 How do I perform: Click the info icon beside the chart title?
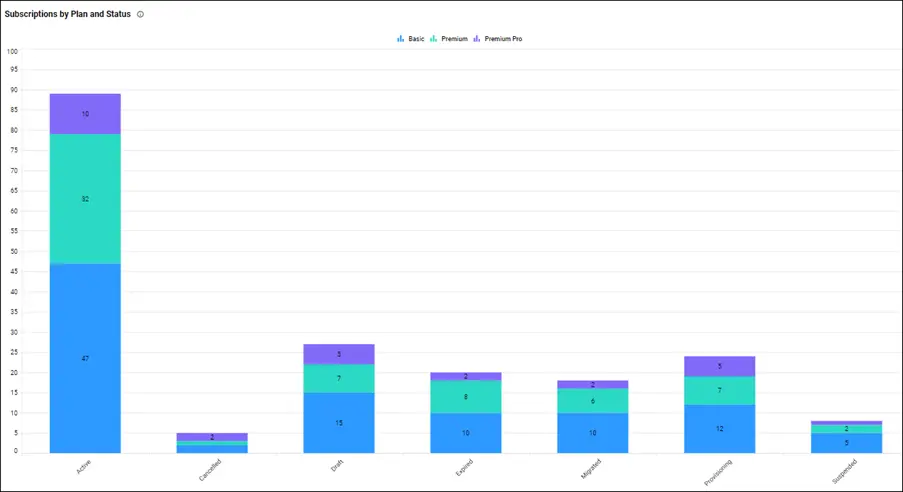[140, 14]
